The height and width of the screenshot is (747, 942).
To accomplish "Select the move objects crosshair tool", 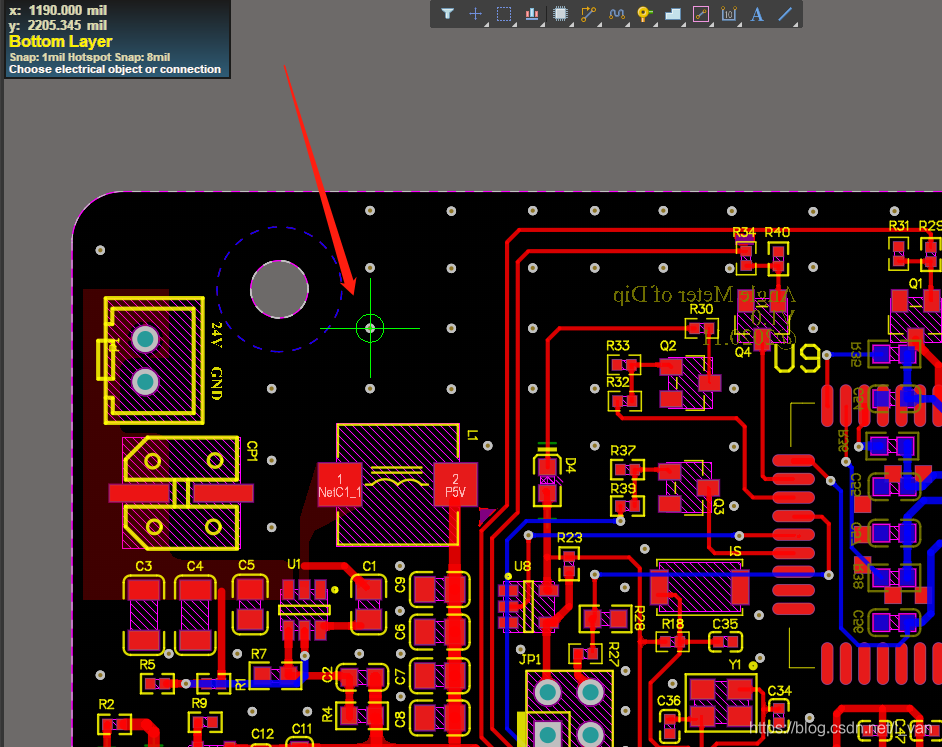I will [x=475, y=14].
